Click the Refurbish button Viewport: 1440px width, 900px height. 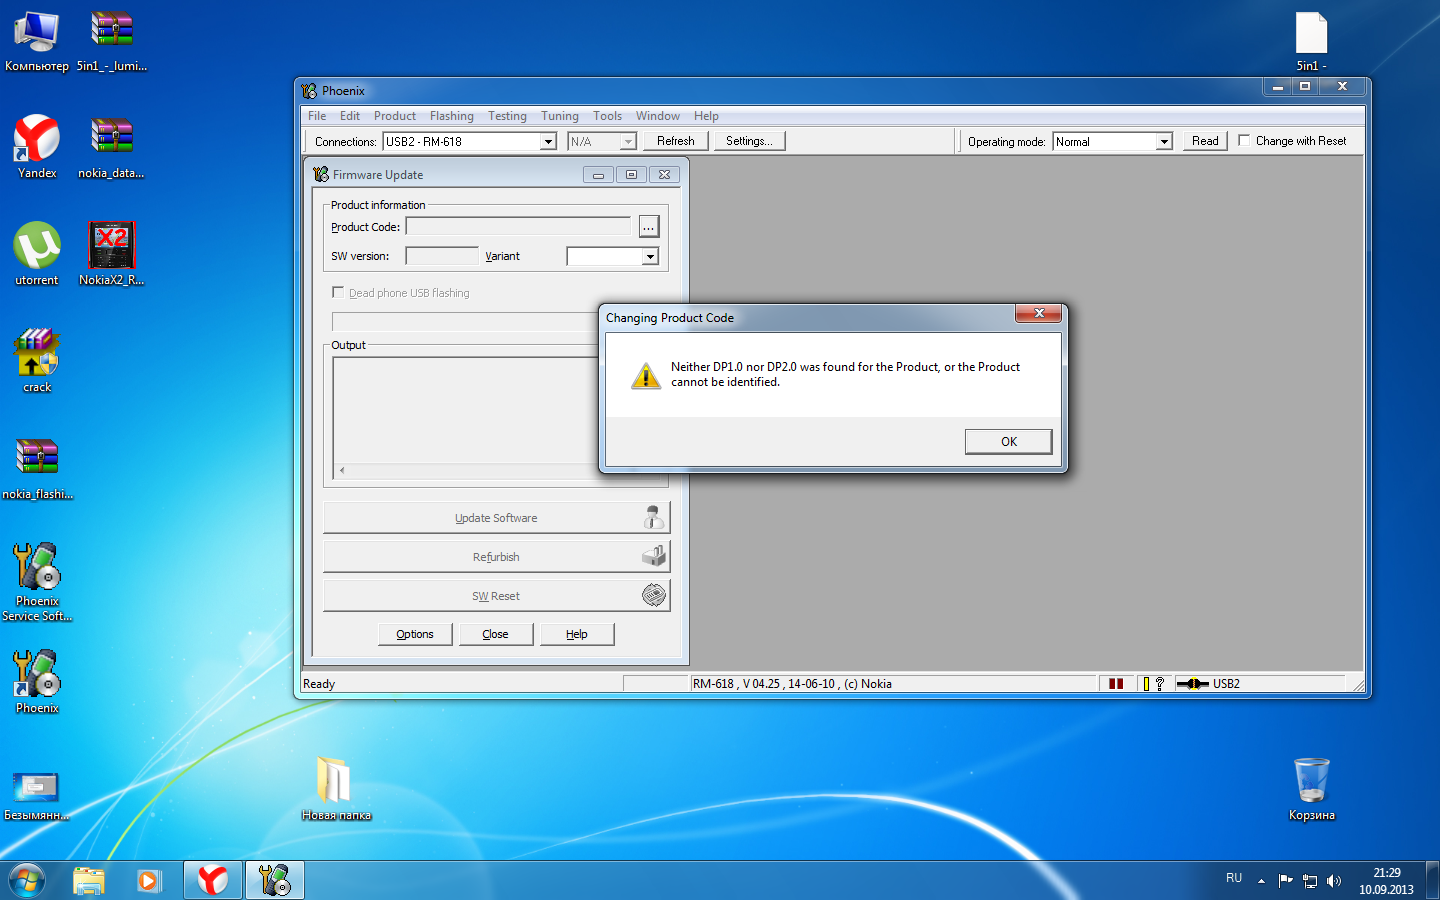[496, 557]
